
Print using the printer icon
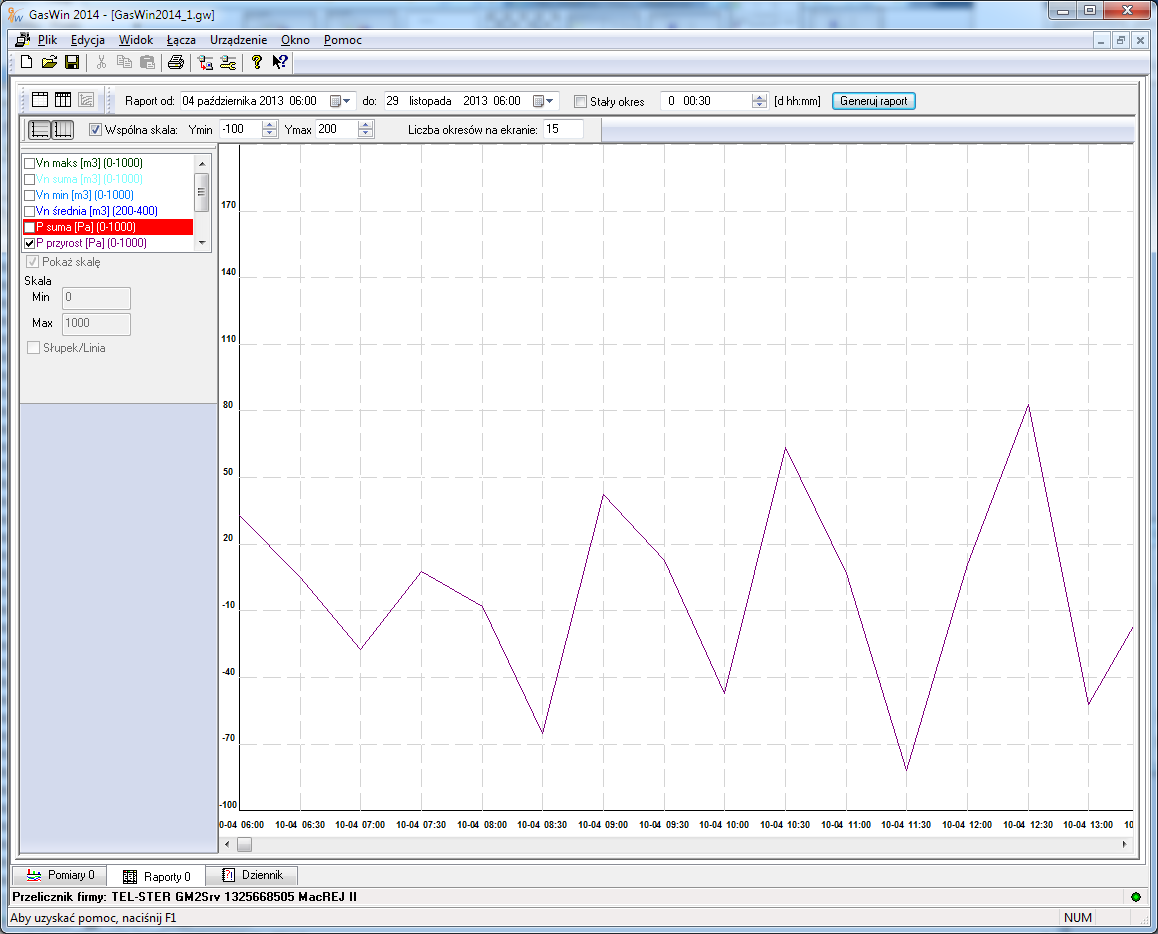tap(176, 63)
